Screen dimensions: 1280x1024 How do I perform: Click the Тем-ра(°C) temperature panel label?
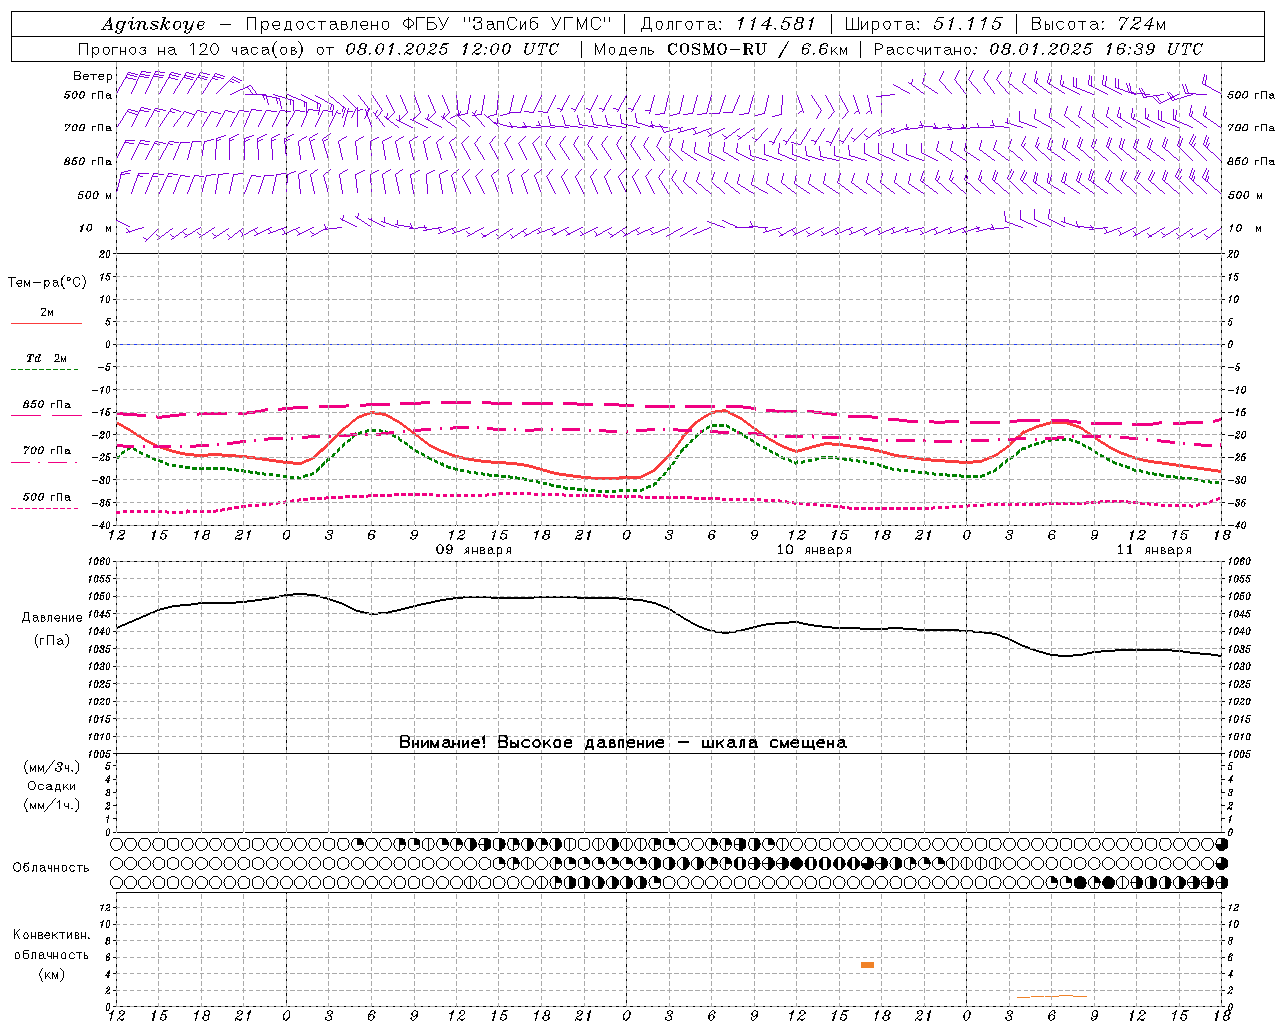(47, 282)
